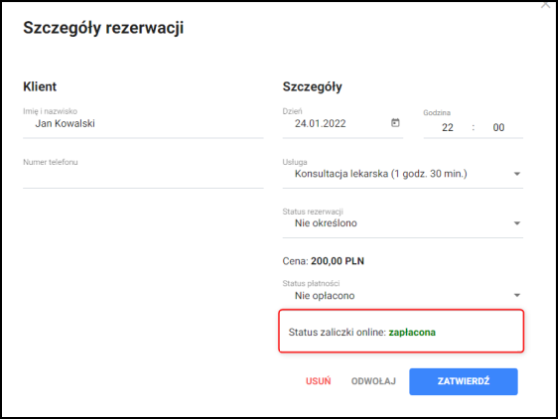
Task: Click the ZATWIERDŹ button
Action: pyautogui.click(x=463, y=381)
